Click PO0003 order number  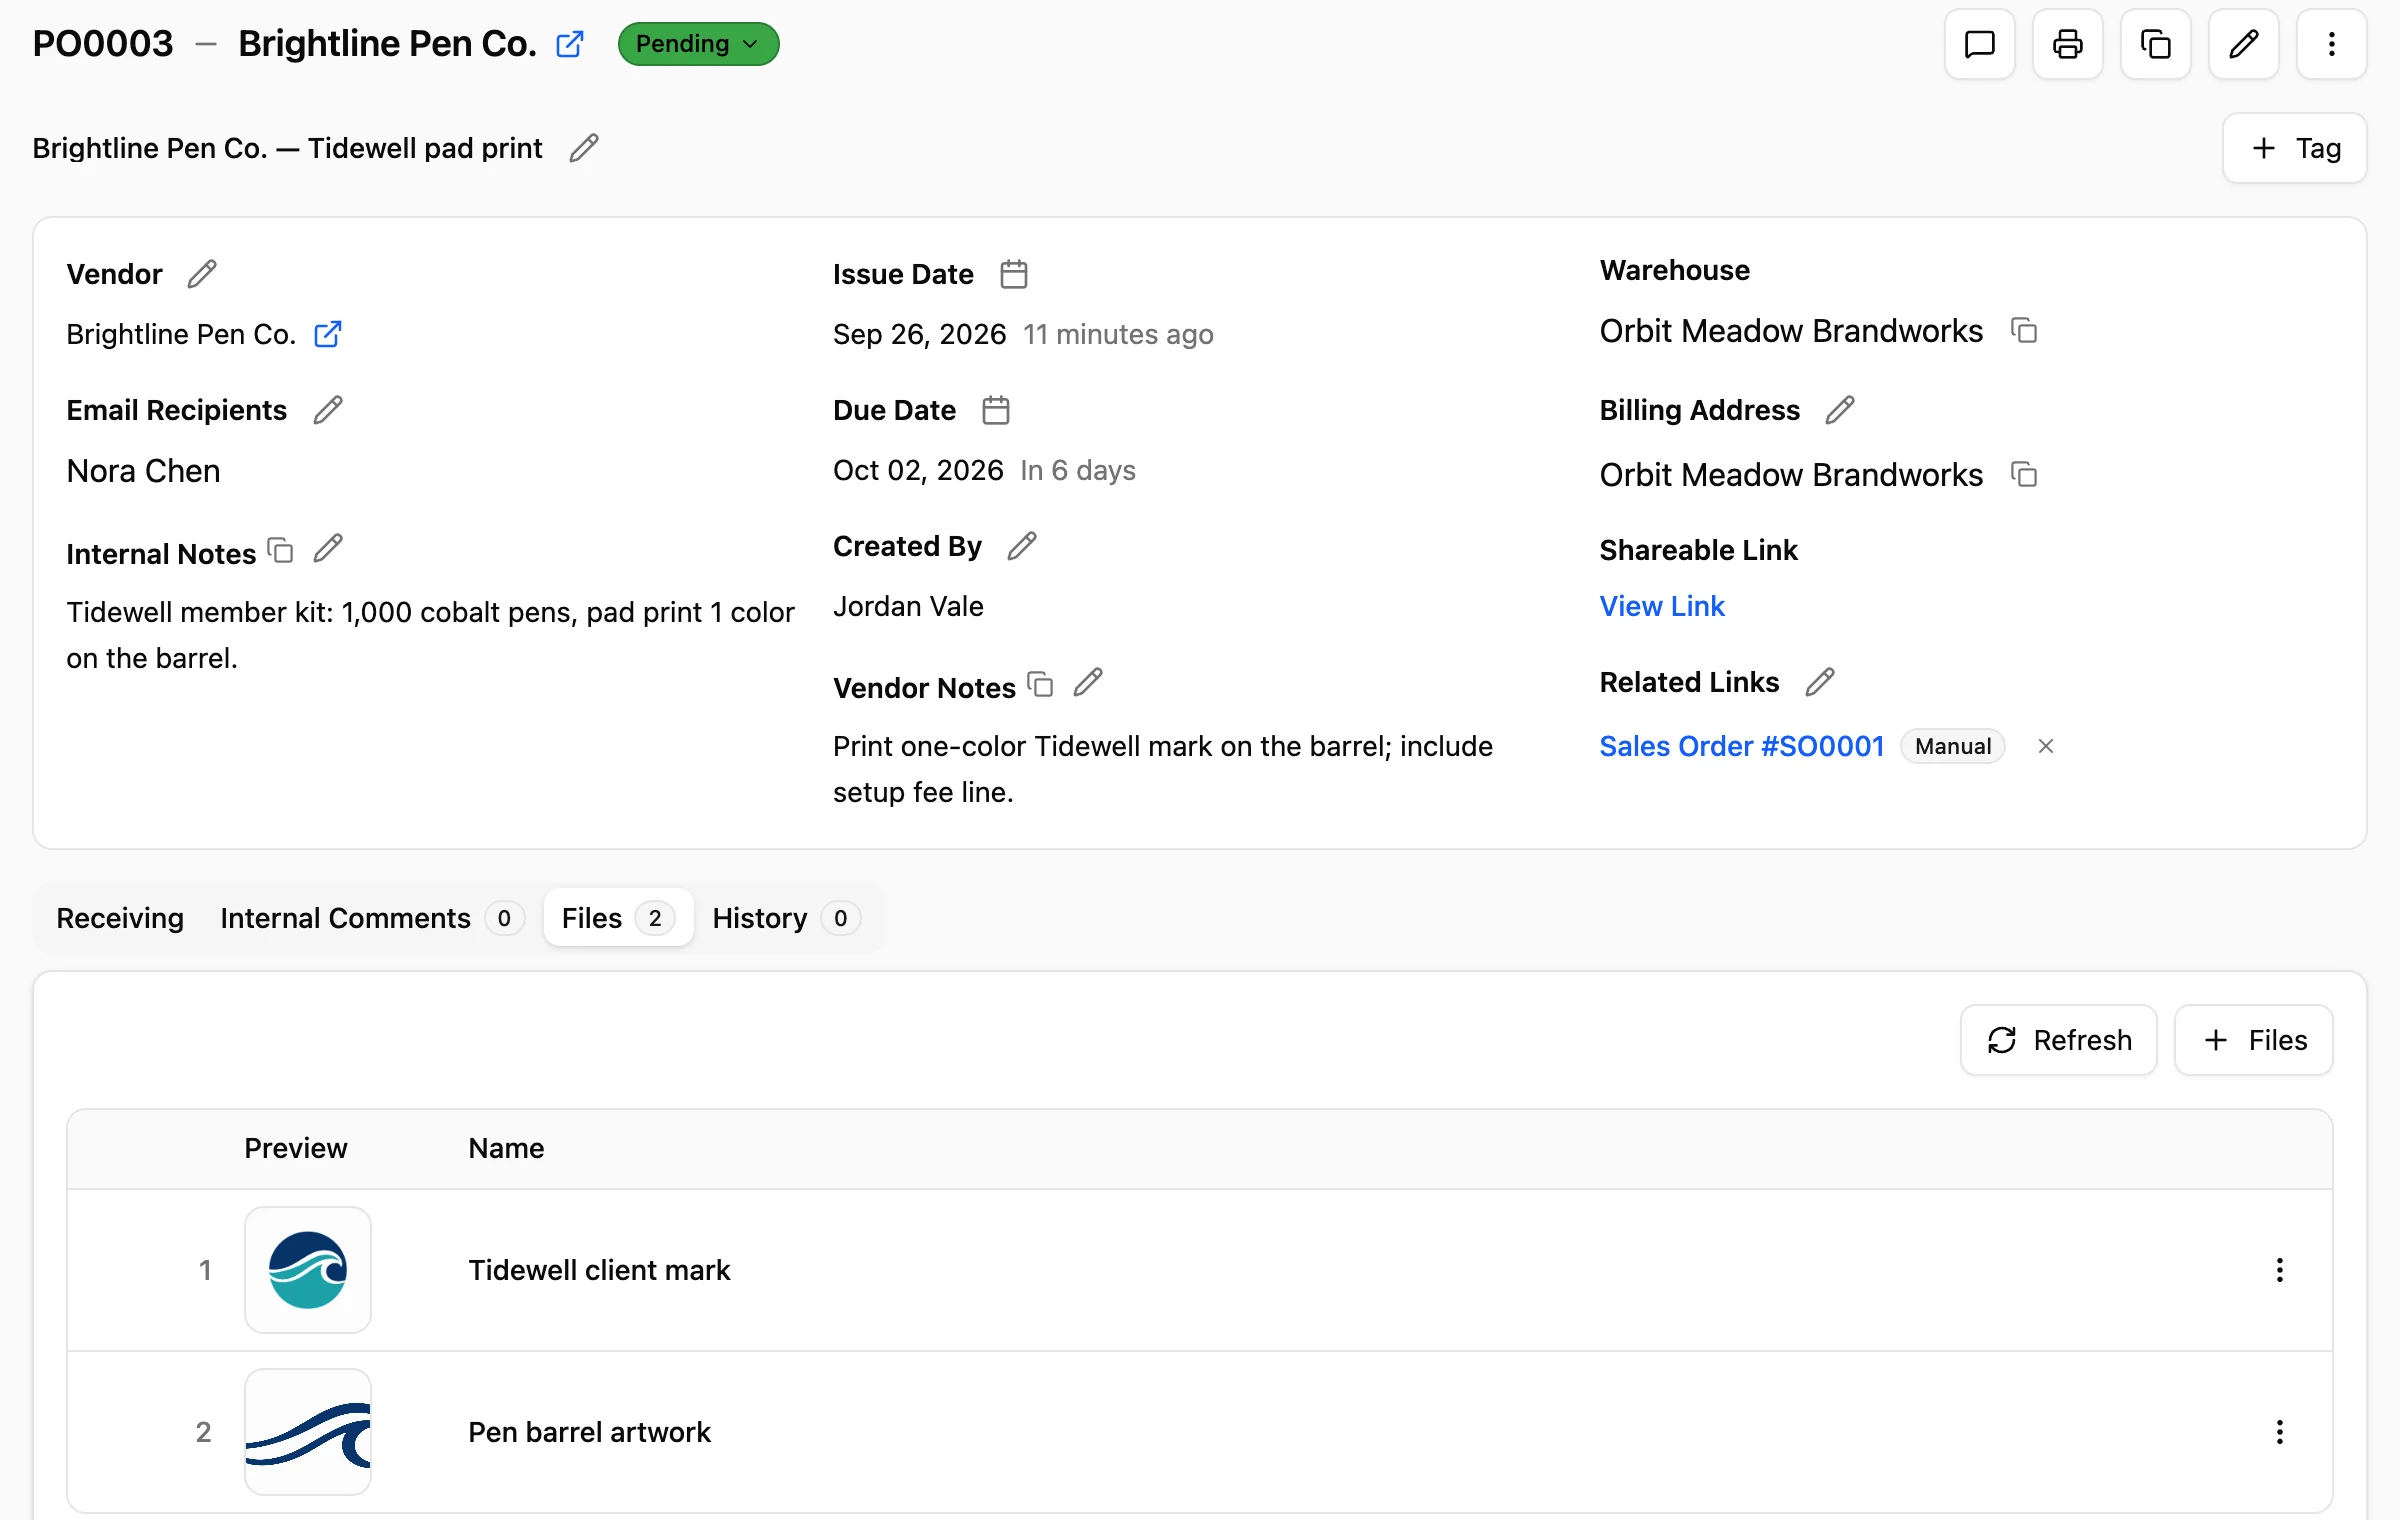103,44
